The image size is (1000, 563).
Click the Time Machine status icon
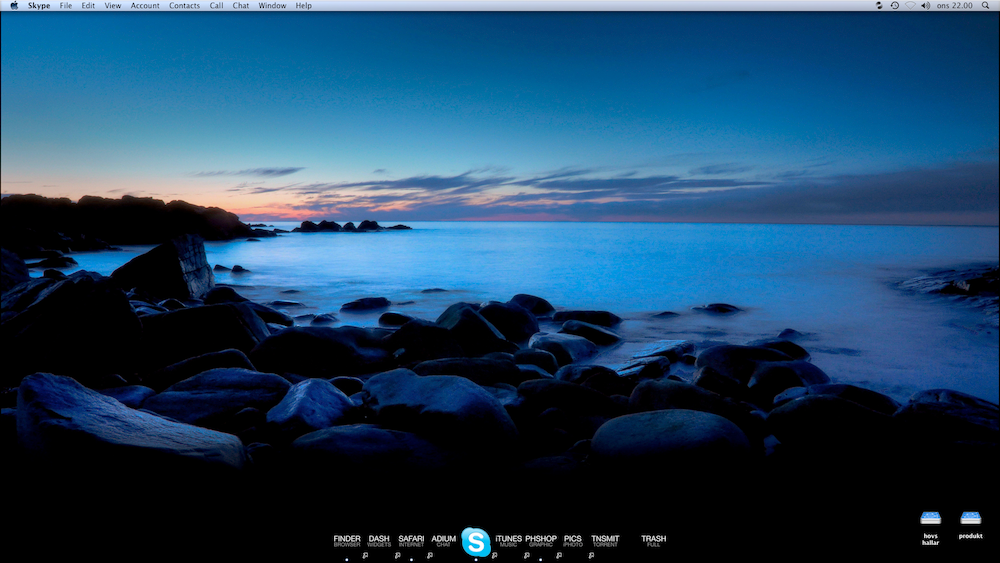click(894, 6)
